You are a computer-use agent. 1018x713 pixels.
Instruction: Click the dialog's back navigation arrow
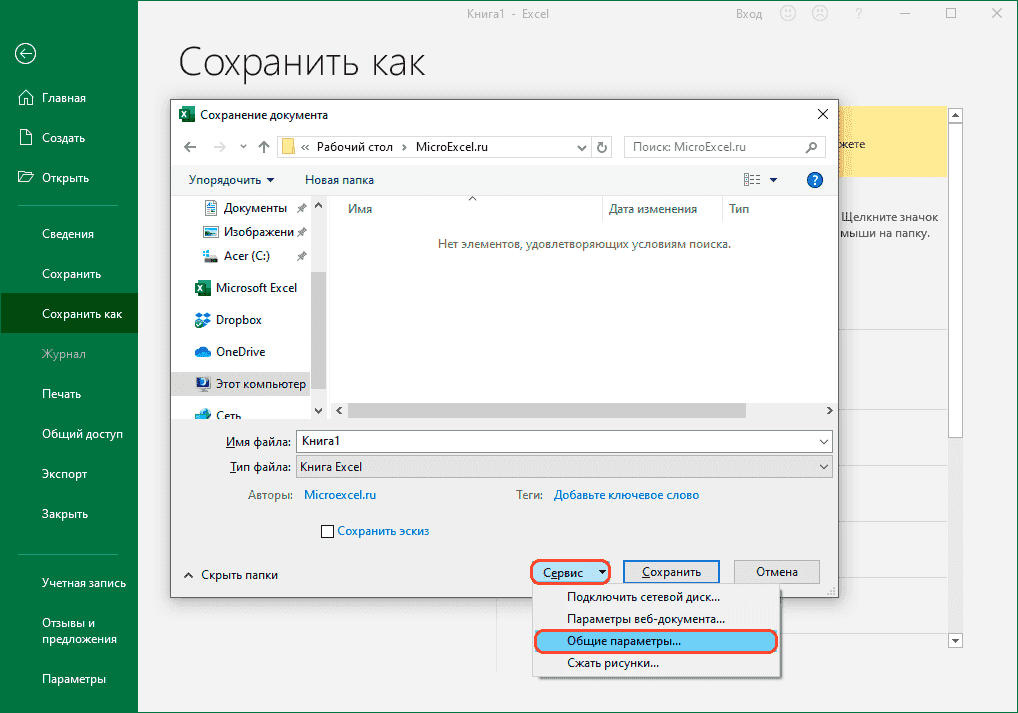click(x=192, y=147)
